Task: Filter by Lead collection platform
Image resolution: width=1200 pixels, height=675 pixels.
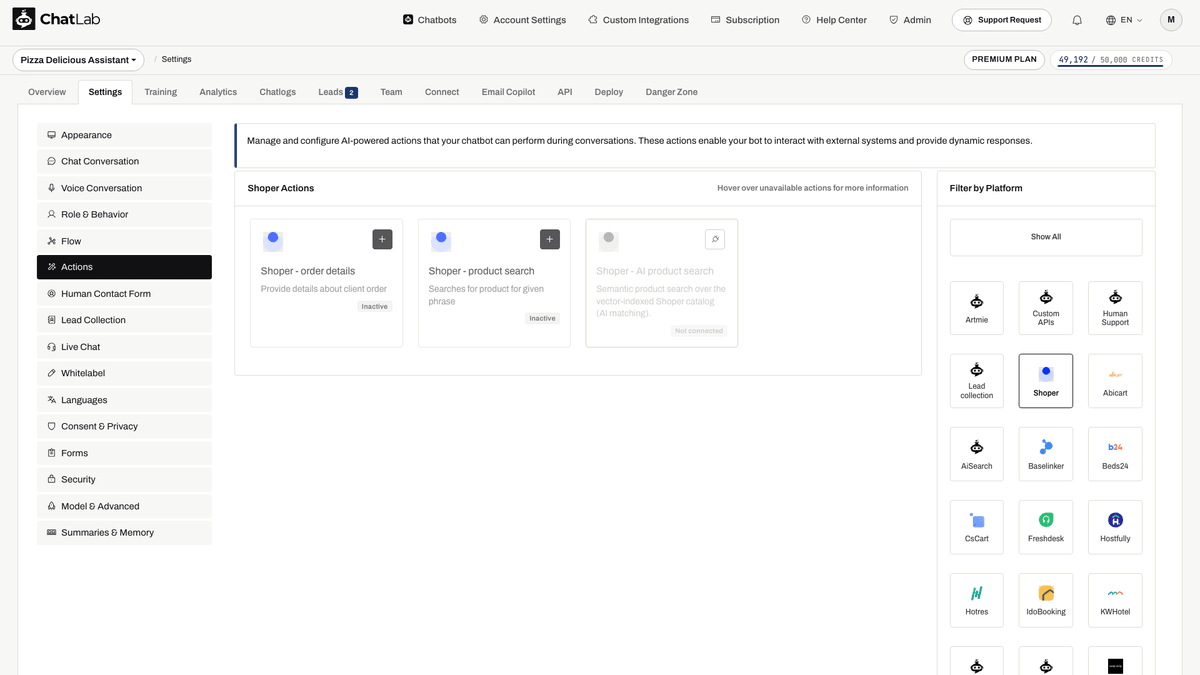Action: (977, 381)
